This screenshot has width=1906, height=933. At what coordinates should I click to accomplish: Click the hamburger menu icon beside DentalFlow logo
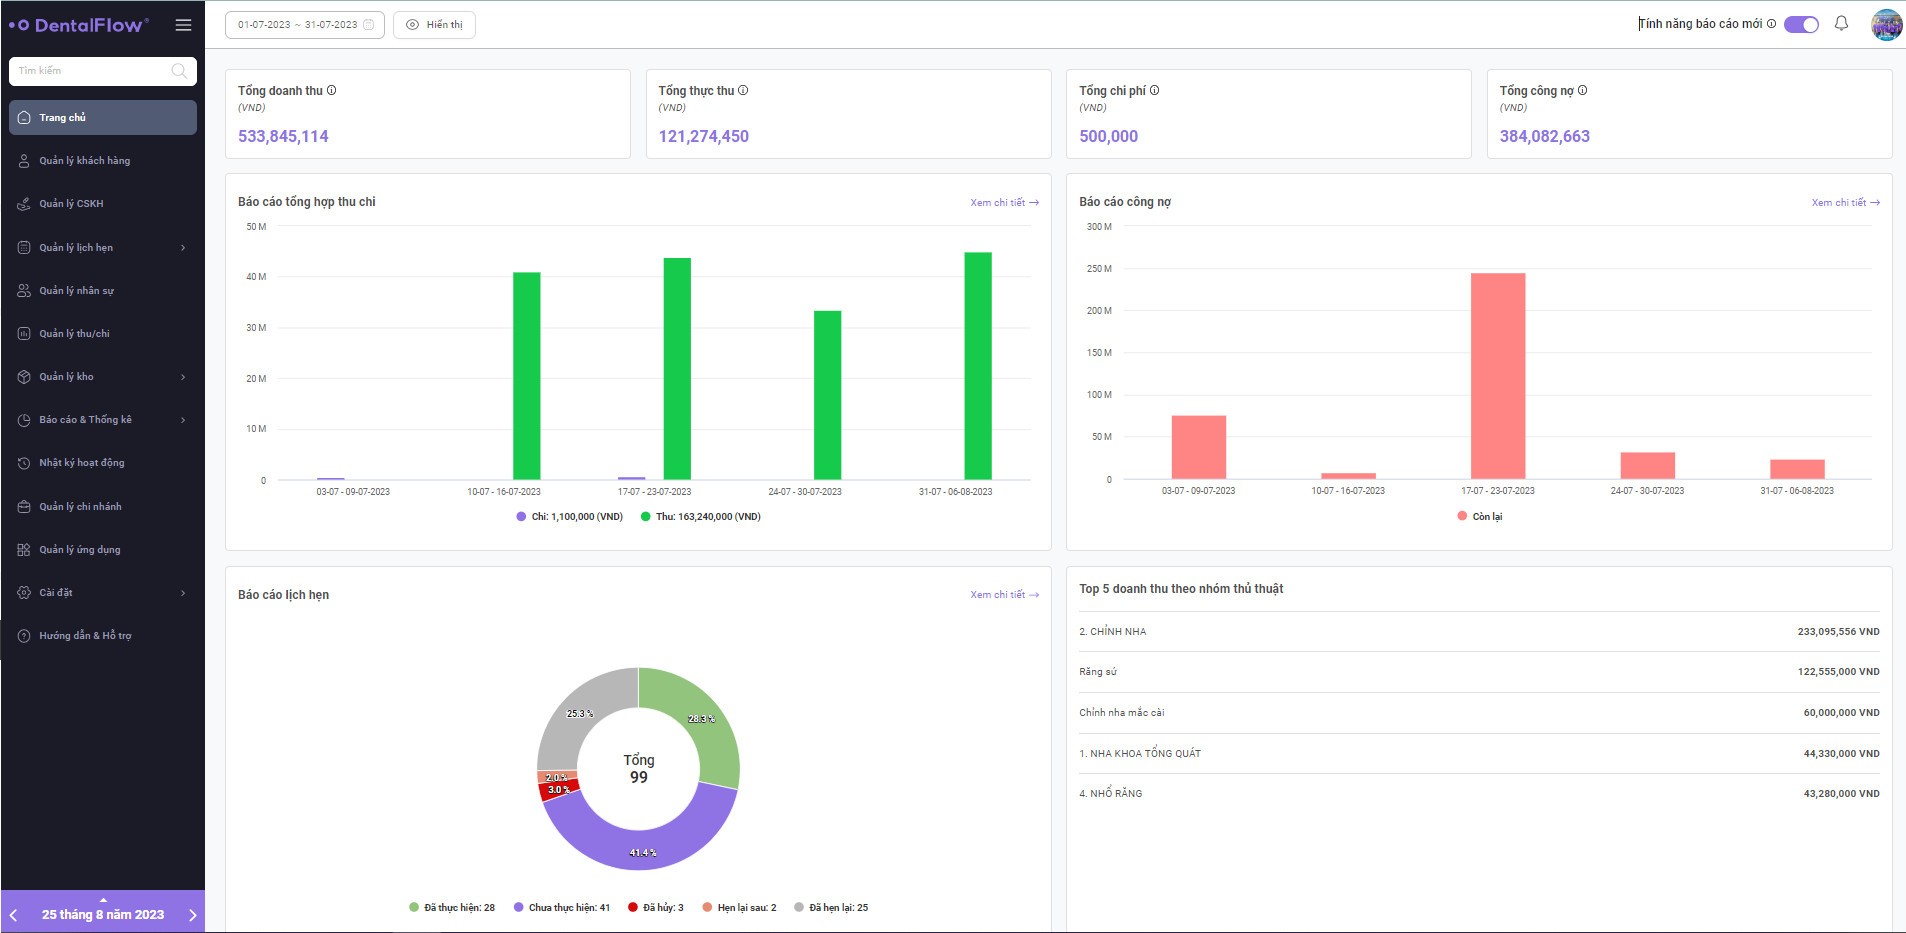coord(183,25)
